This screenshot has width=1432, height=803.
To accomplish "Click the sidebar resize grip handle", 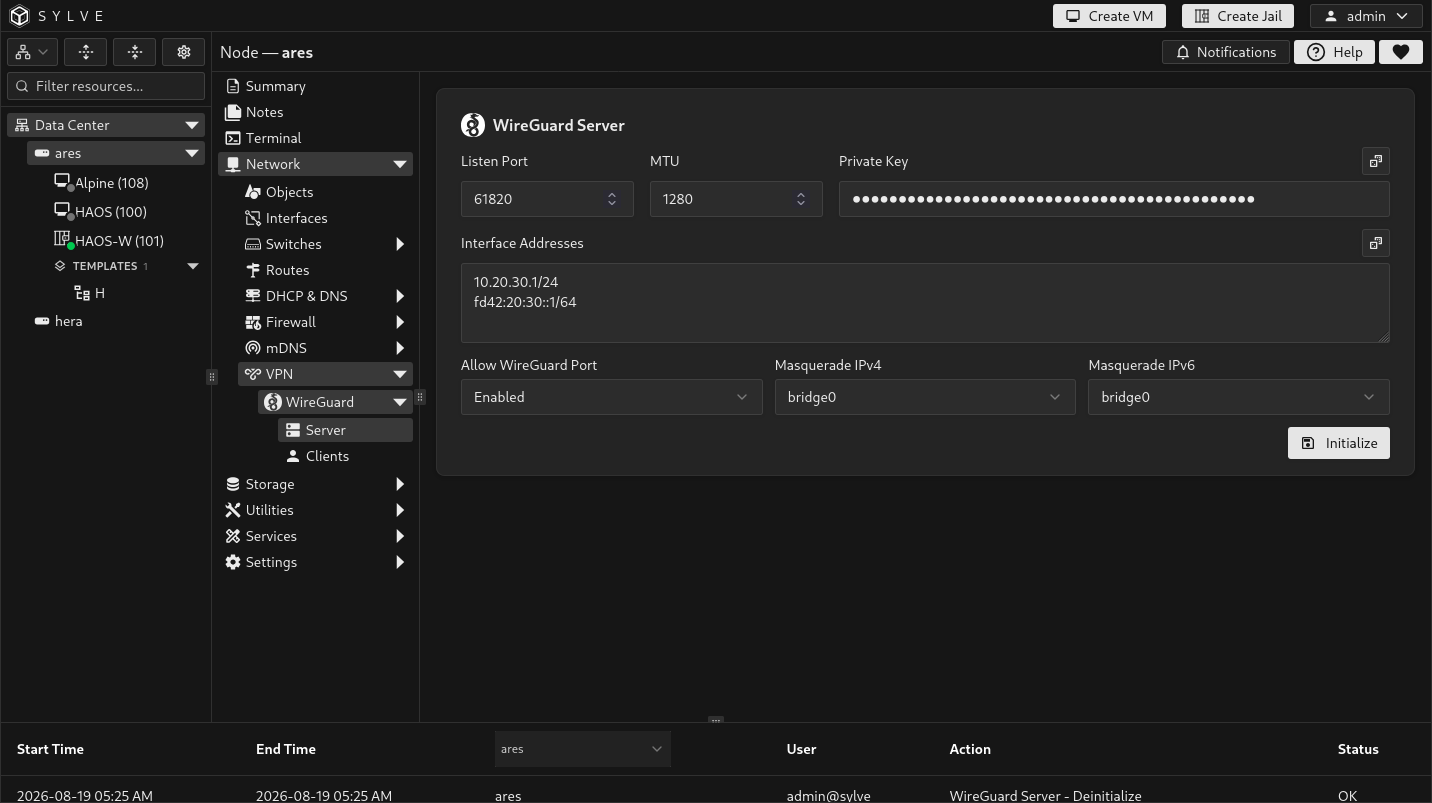I will point(211,377).
